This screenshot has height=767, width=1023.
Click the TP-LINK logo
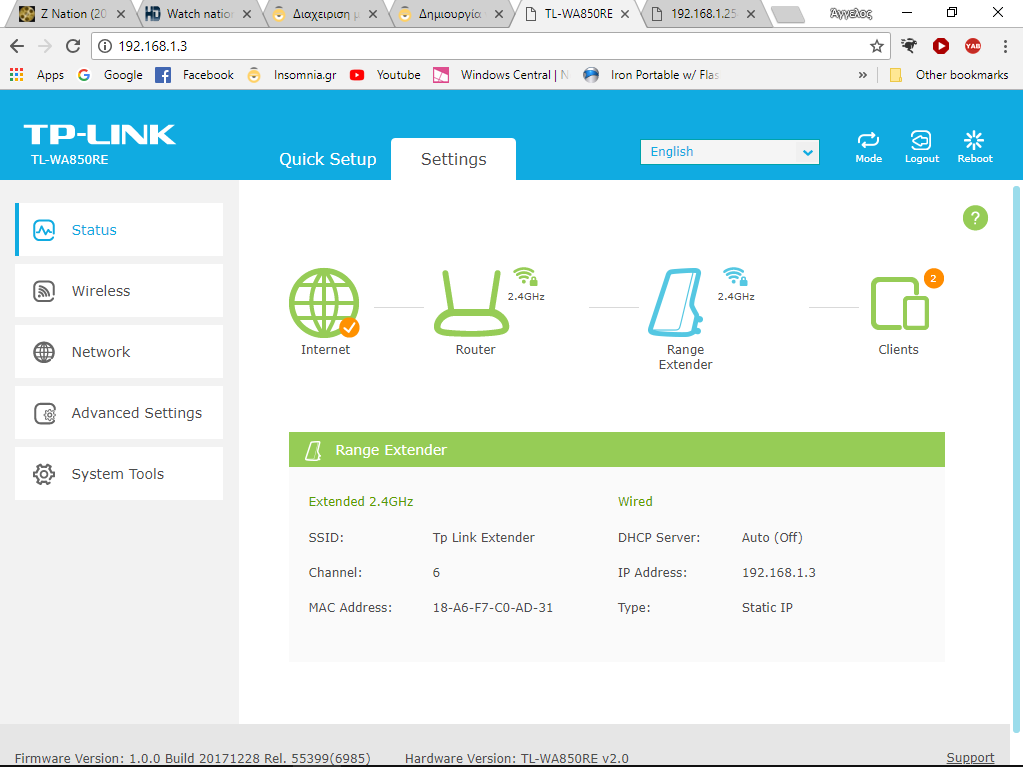coord(100,134)
